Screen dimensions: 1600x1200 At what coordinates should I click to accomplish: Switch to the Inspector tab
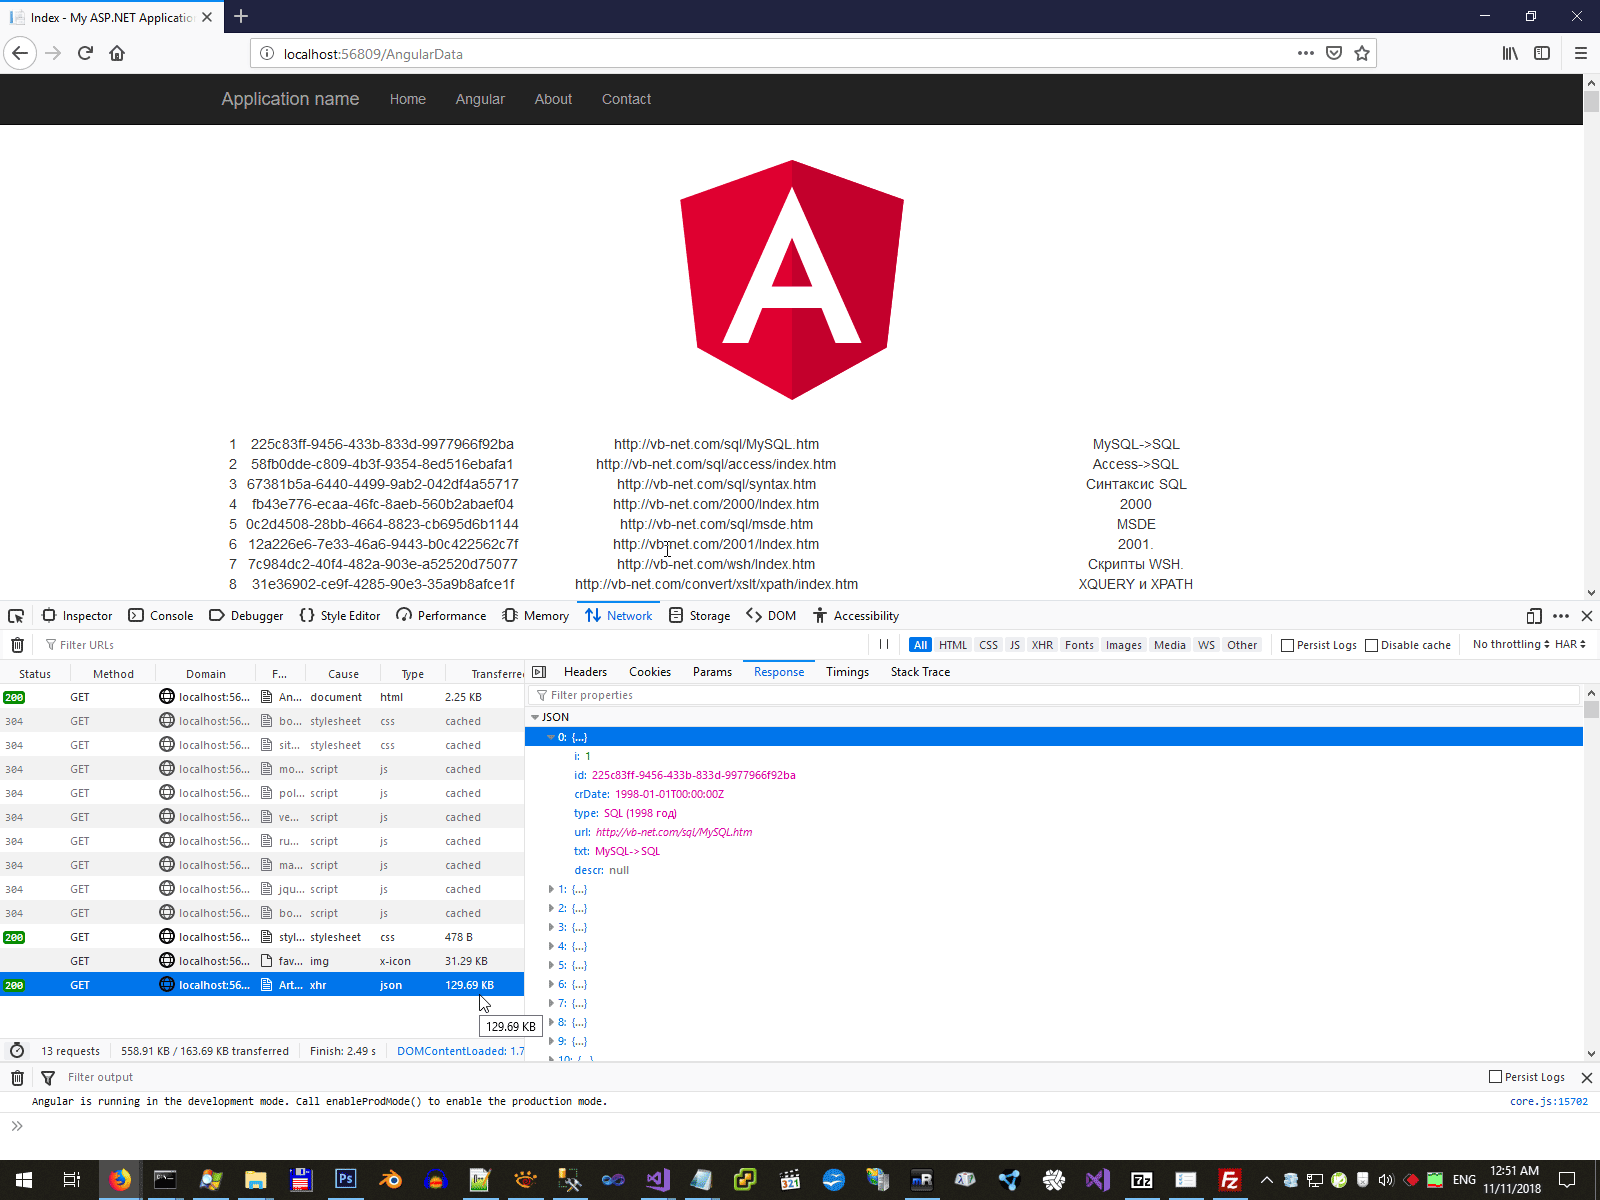[x=77, y=616]
